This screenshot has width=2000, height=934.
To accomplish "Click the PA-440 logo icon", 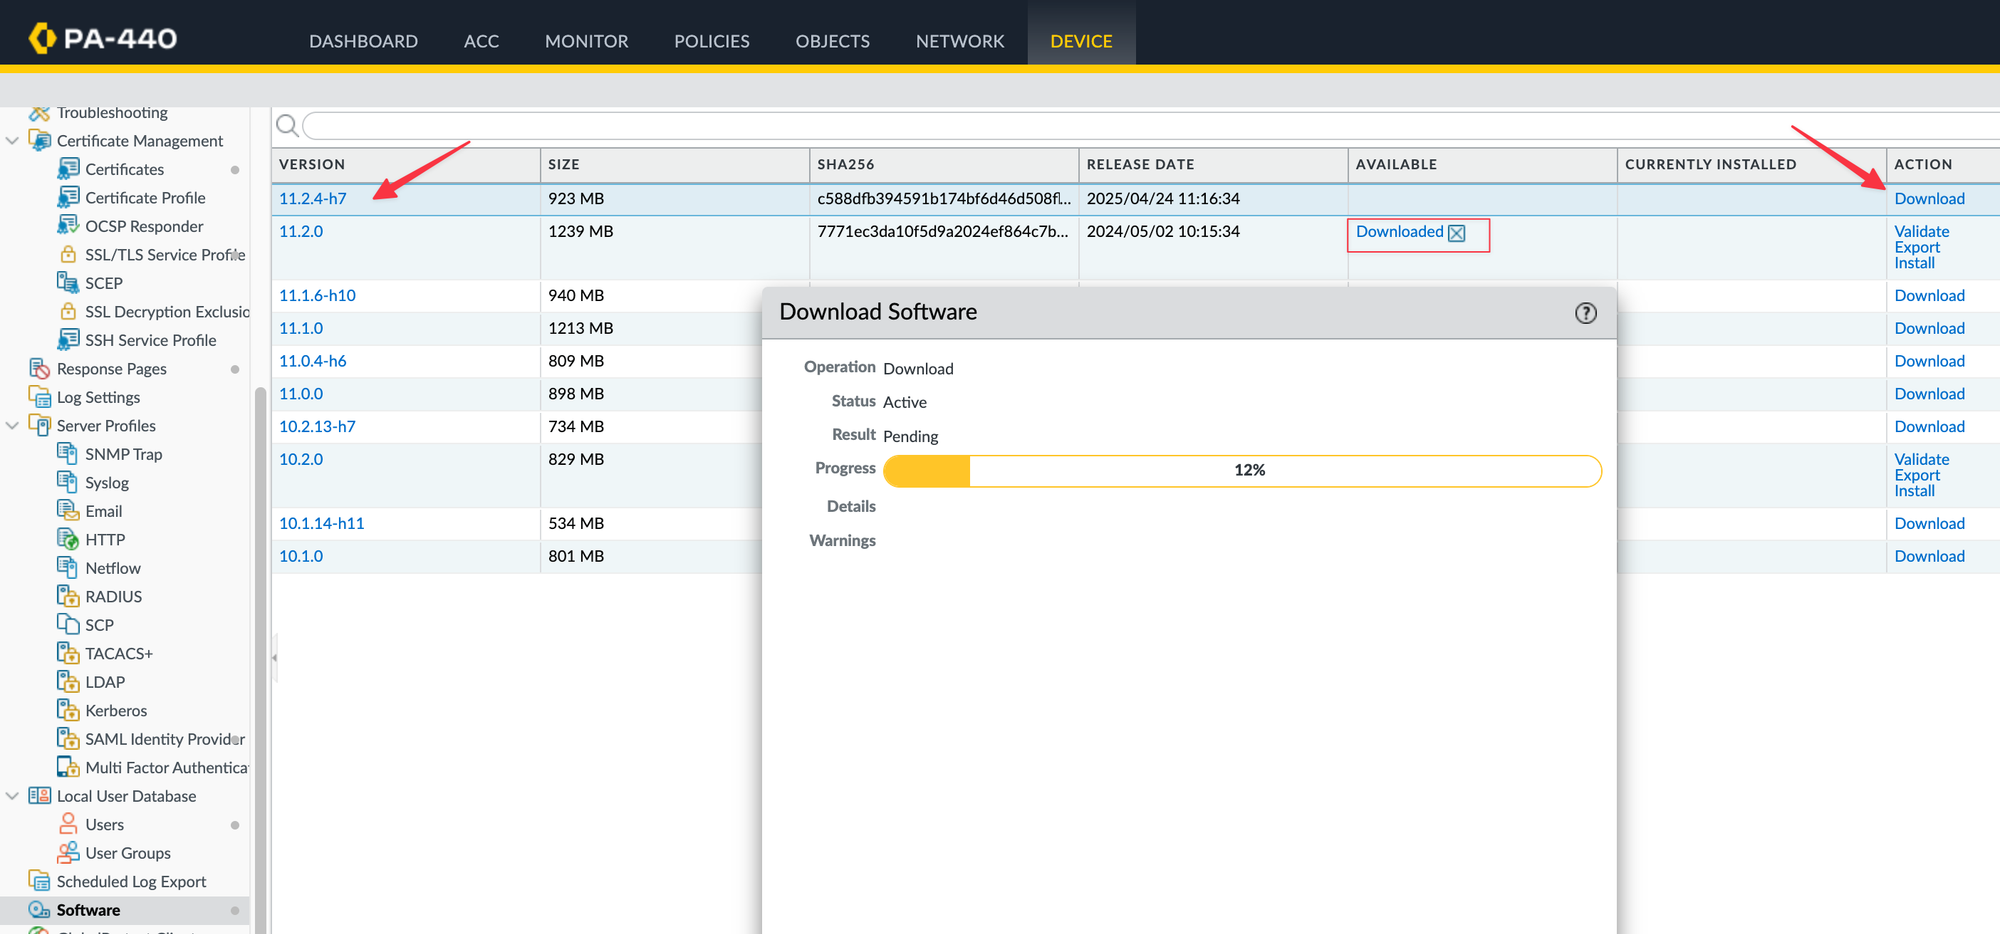I will [x=41, y=38].
